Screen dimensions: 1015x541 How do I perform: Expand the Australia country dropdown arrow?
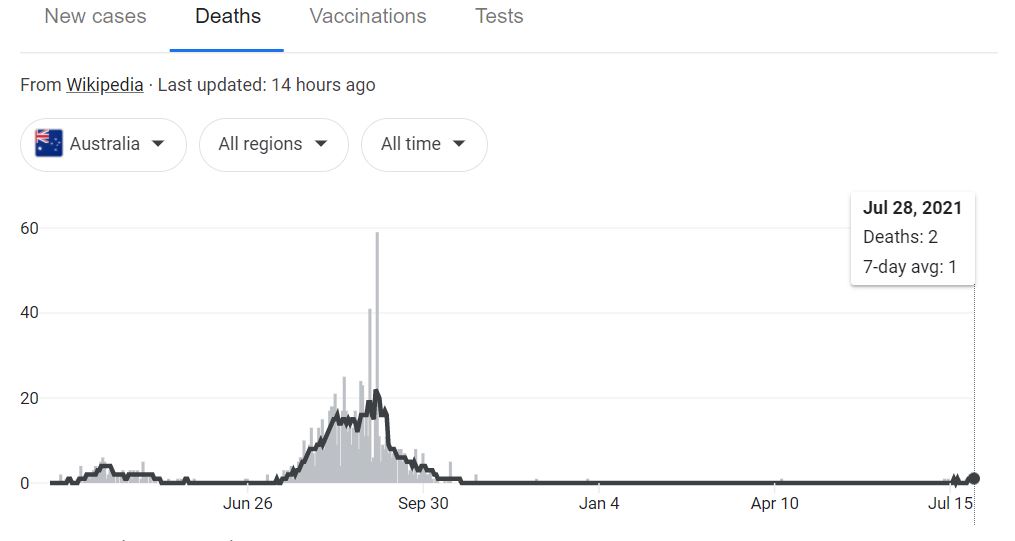pyautogui.click(x=158, y=144)
